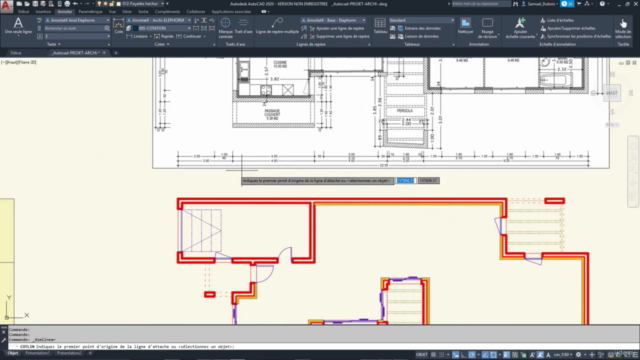Select the Cote dimension tool
The height and width of the screenshot is (360, 640).
(118, 27)
